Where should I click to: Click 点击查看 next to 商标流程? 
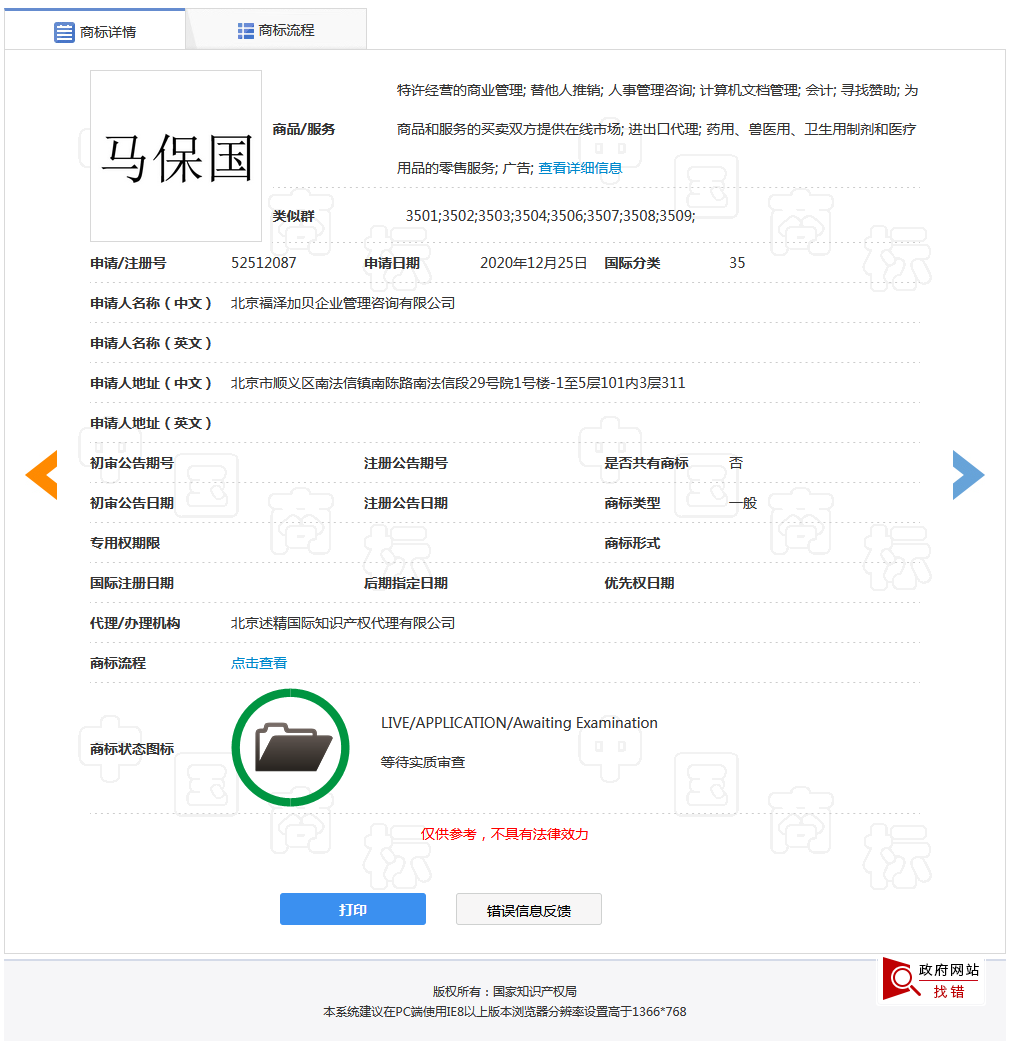tap(259, 663)
